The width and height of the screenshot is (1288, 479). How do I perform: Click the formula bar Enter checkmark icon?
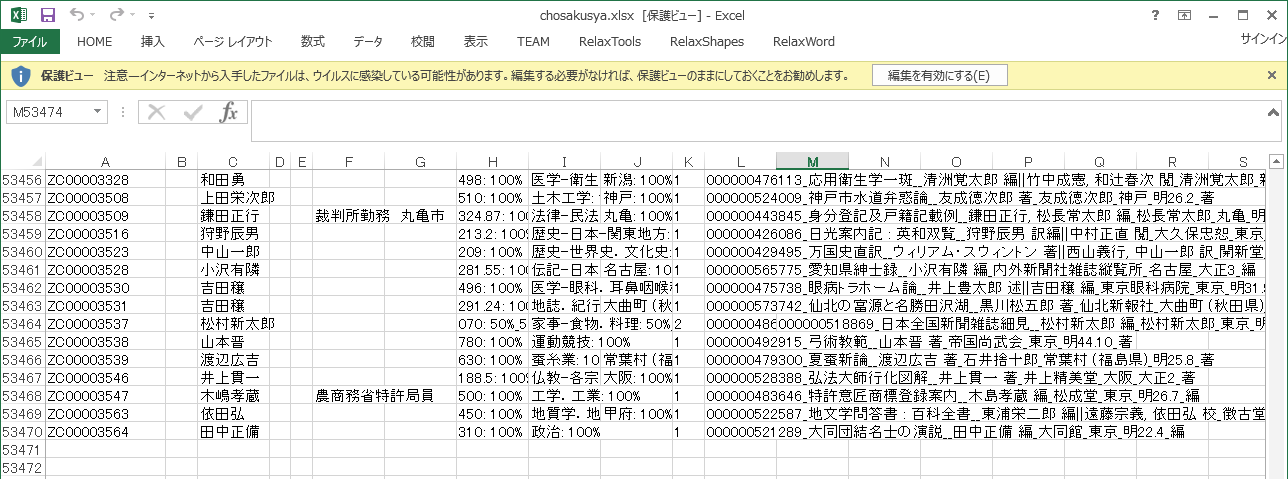(x=192, y=112)
